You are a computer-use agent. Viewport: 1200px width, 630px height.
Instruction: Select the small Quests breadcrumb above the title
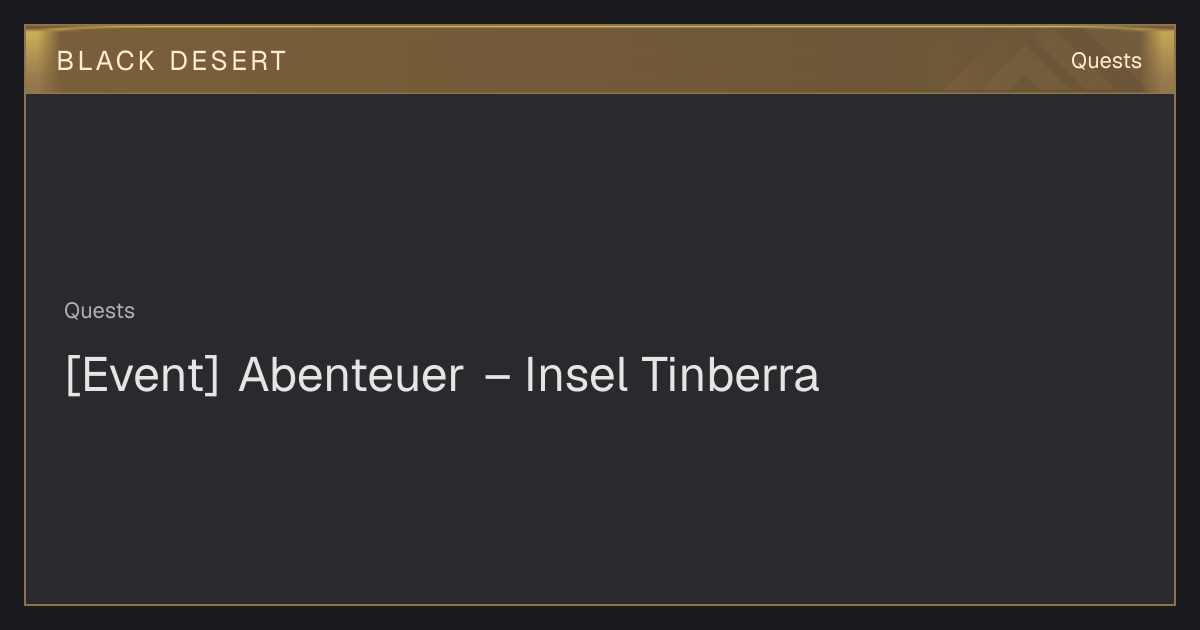pos(99,311)
